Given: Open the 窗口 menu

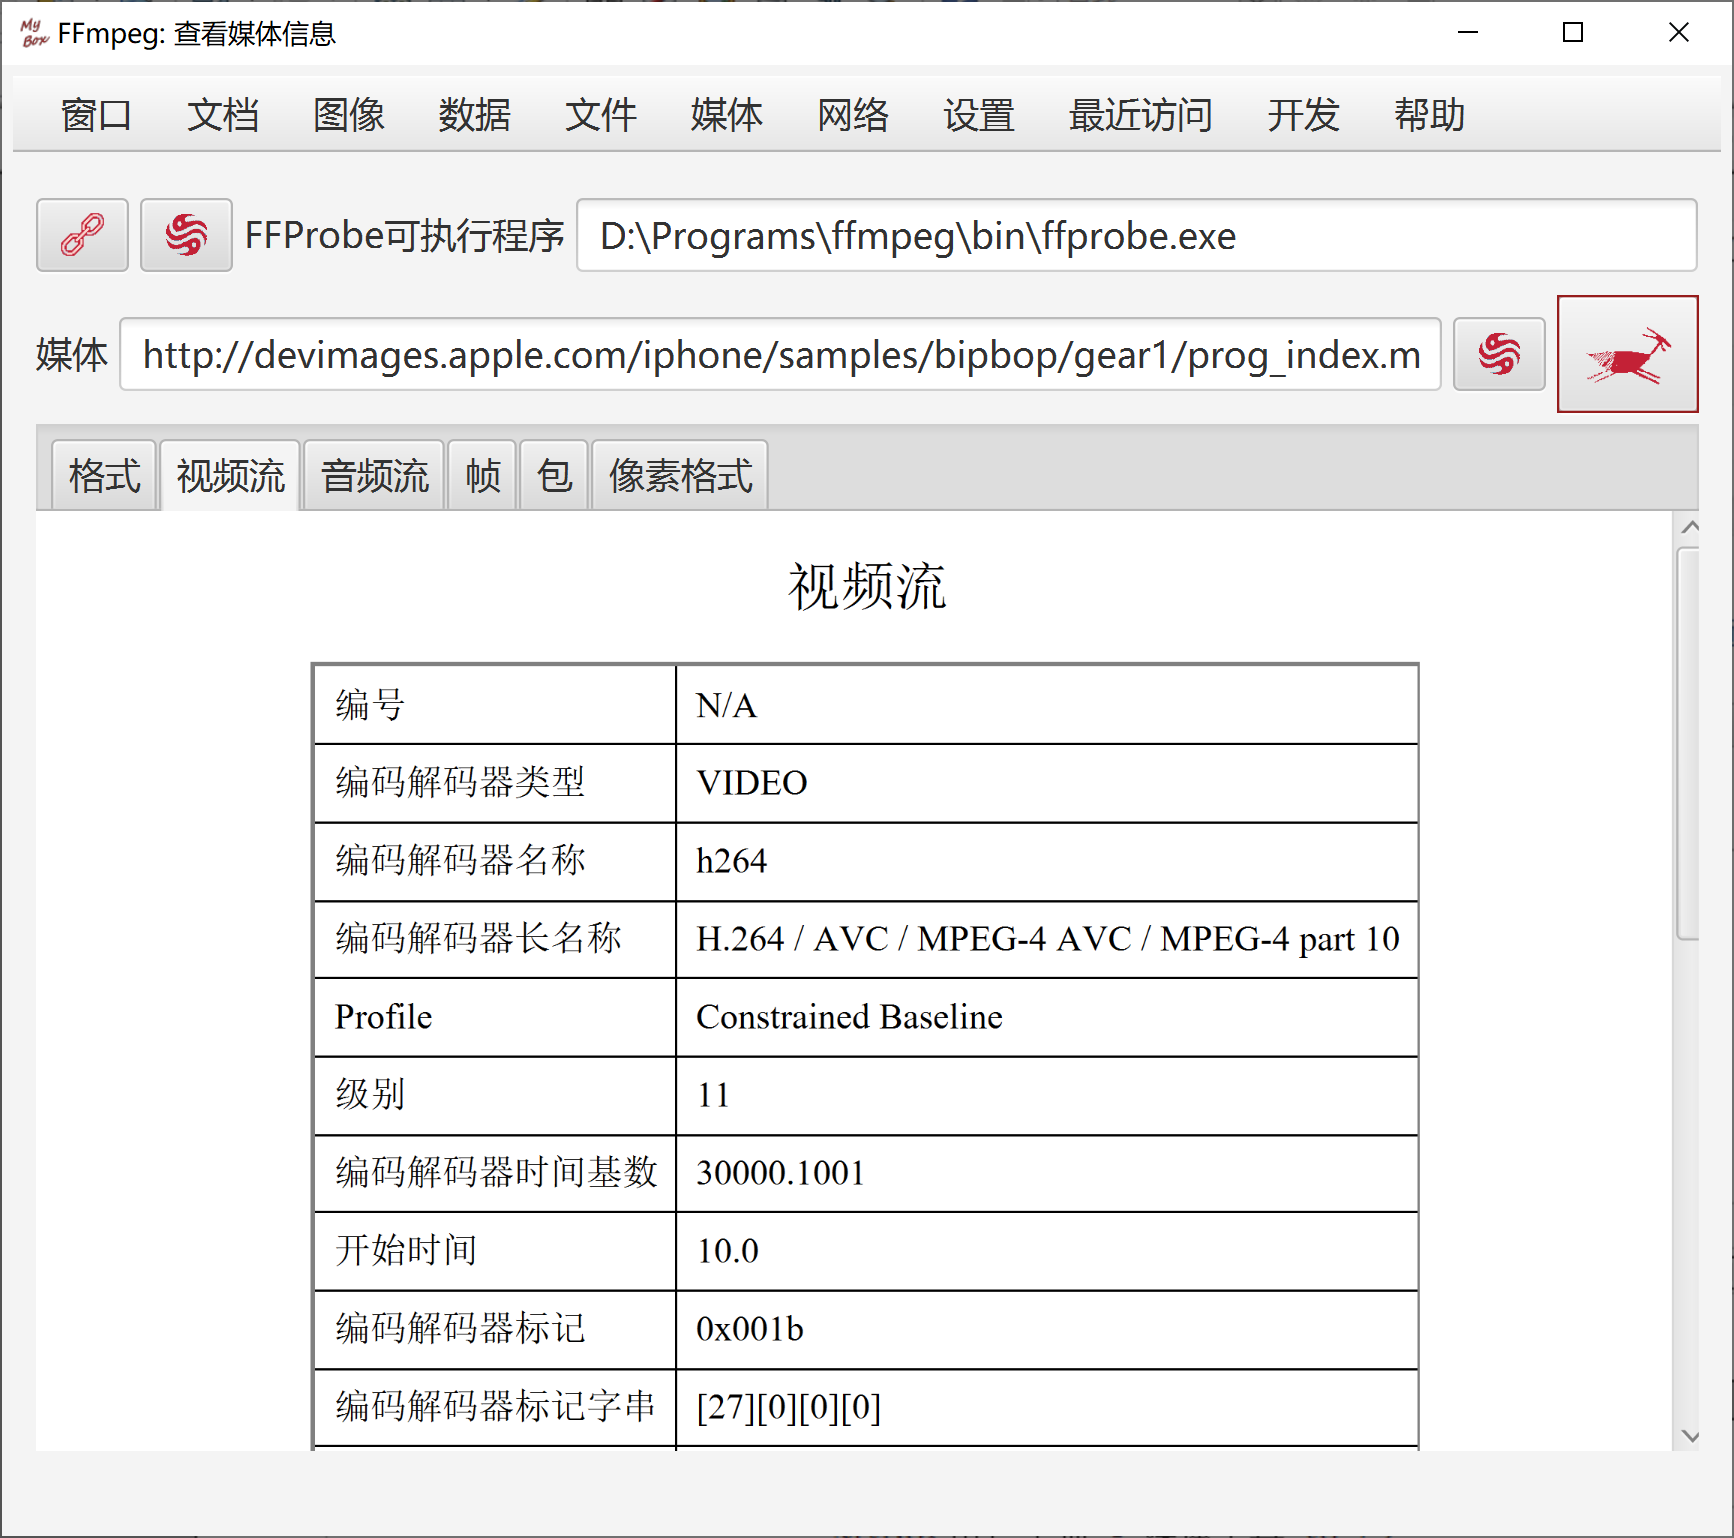Looking at the screenshot, I should tap(97, 115).
